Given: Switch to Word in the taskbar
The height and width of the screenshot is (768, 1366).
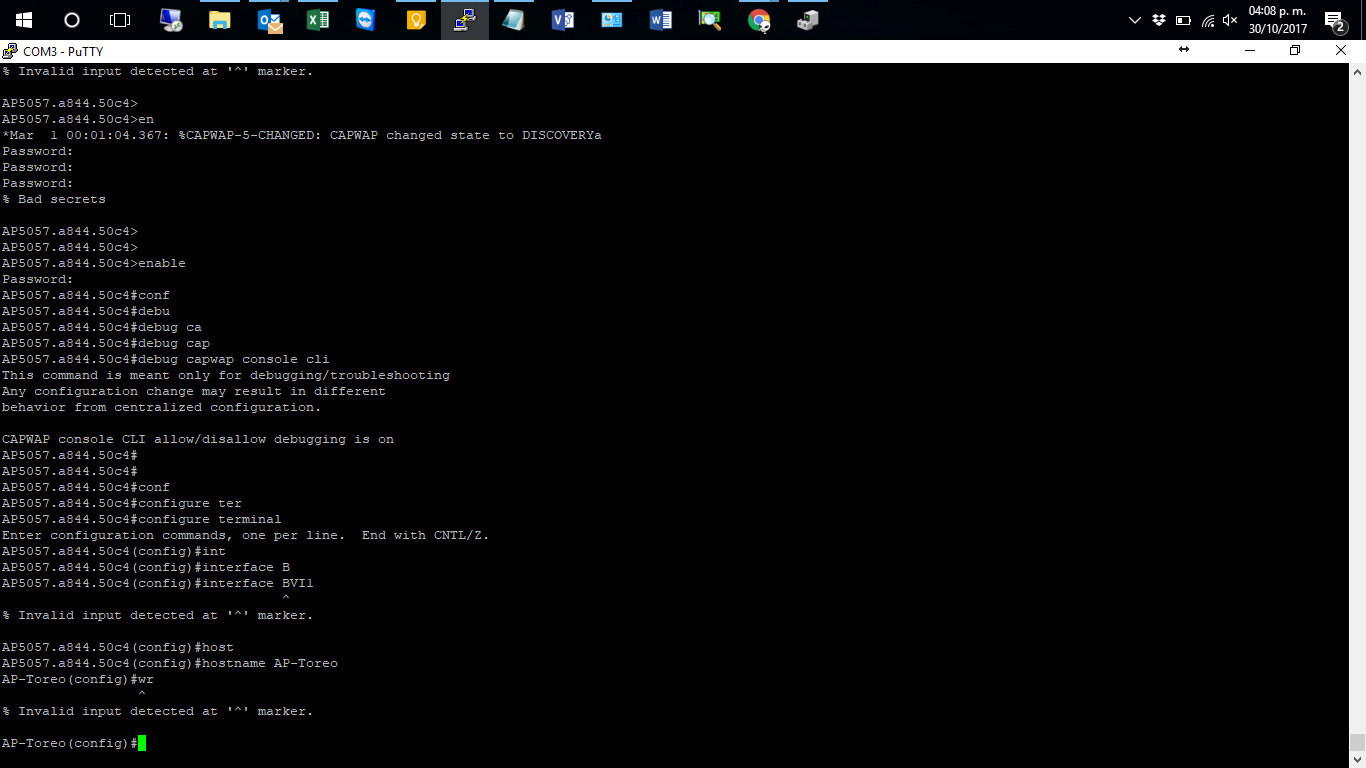Looking at the screenshot, I should tap(660, 20).
